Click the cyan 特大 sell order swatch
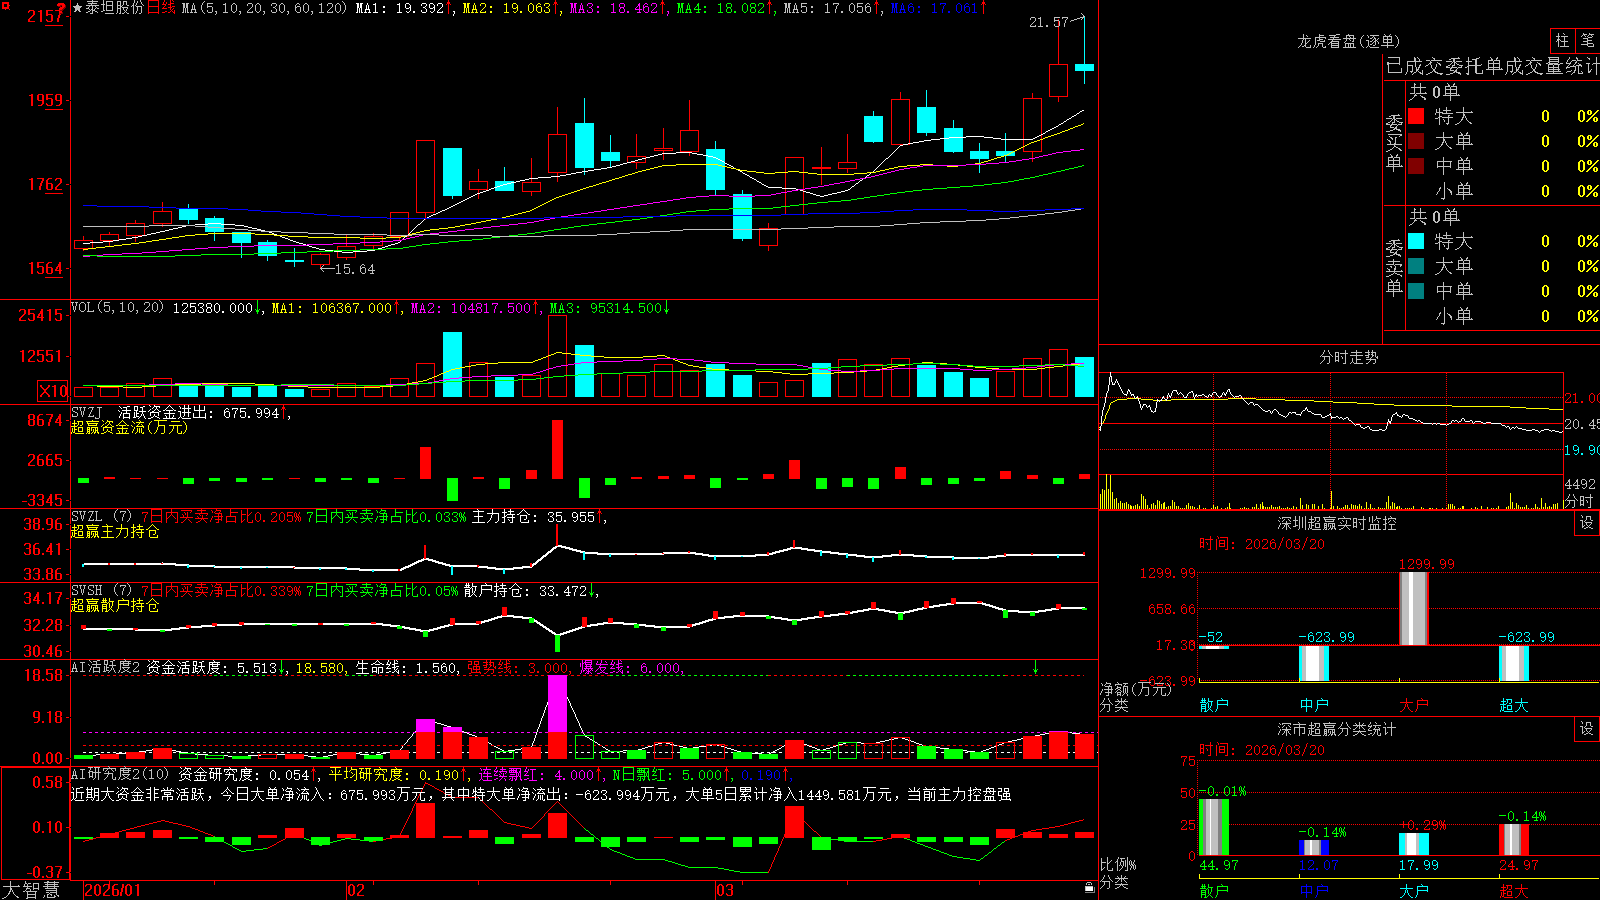The height and width of the screenshot is (900, 1600). pos(1416,241)
